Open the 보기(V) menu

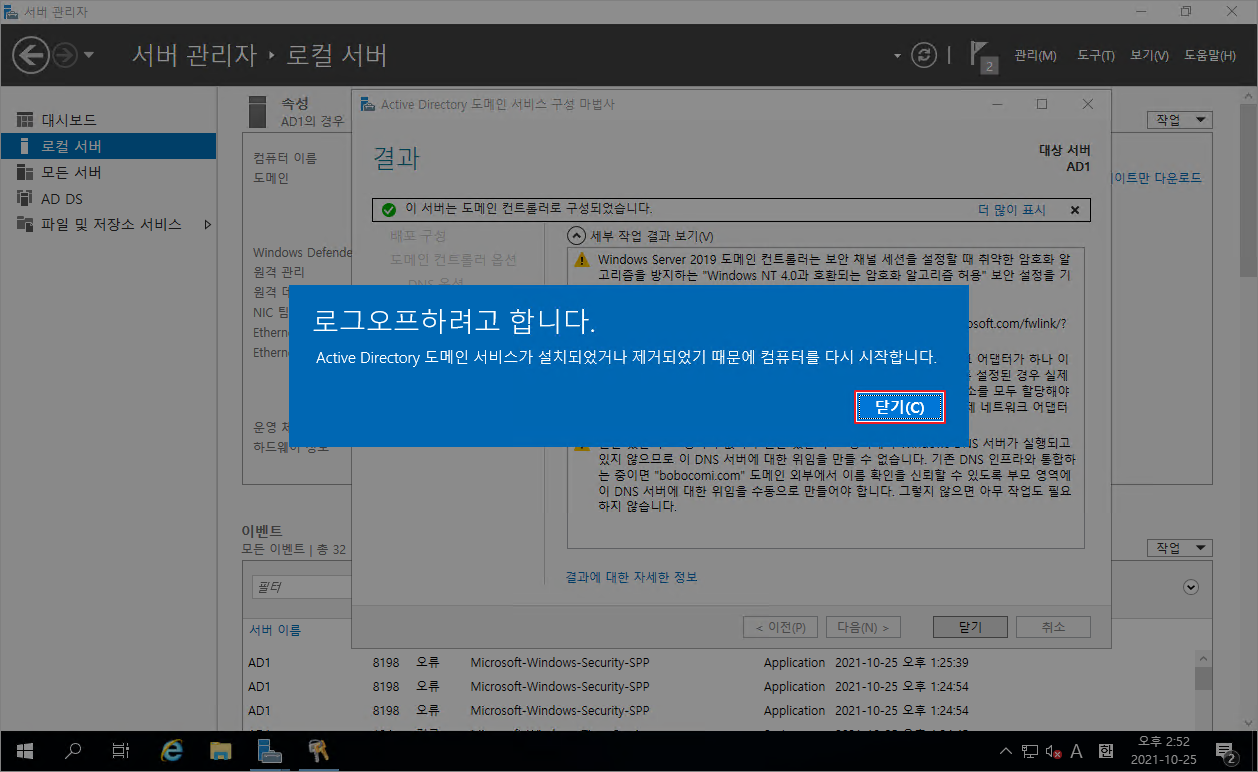coord(1149,56)
